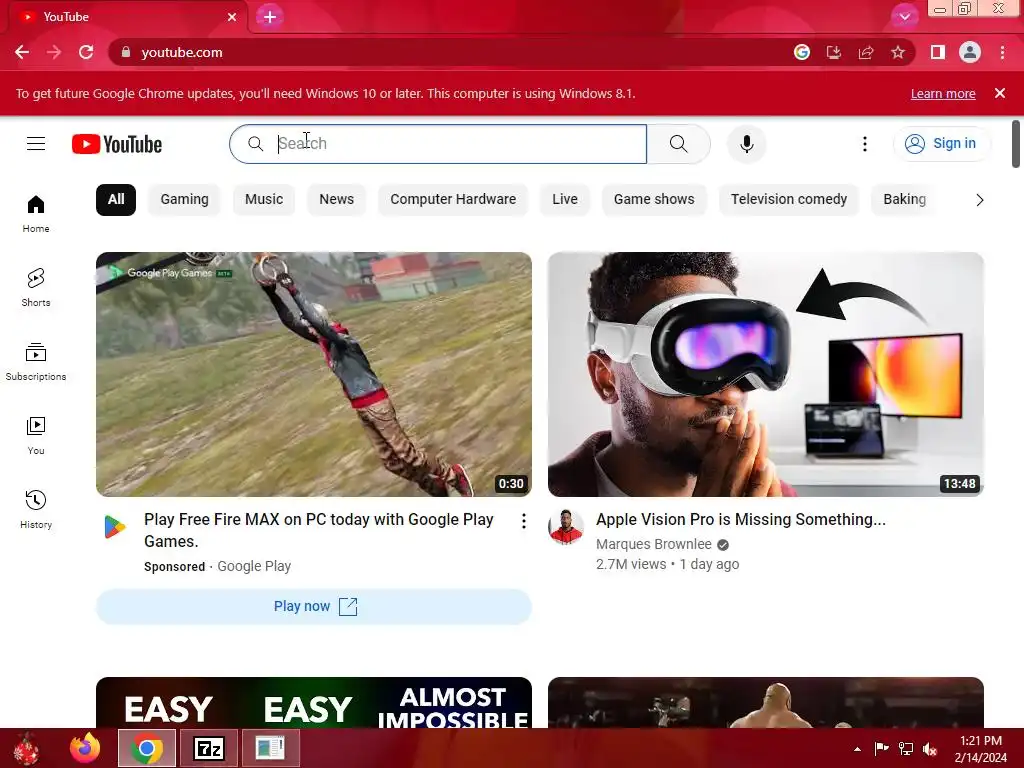Select the Music filter chip
This screenshot has width=1024, height=768.
(x=264, y=199)
